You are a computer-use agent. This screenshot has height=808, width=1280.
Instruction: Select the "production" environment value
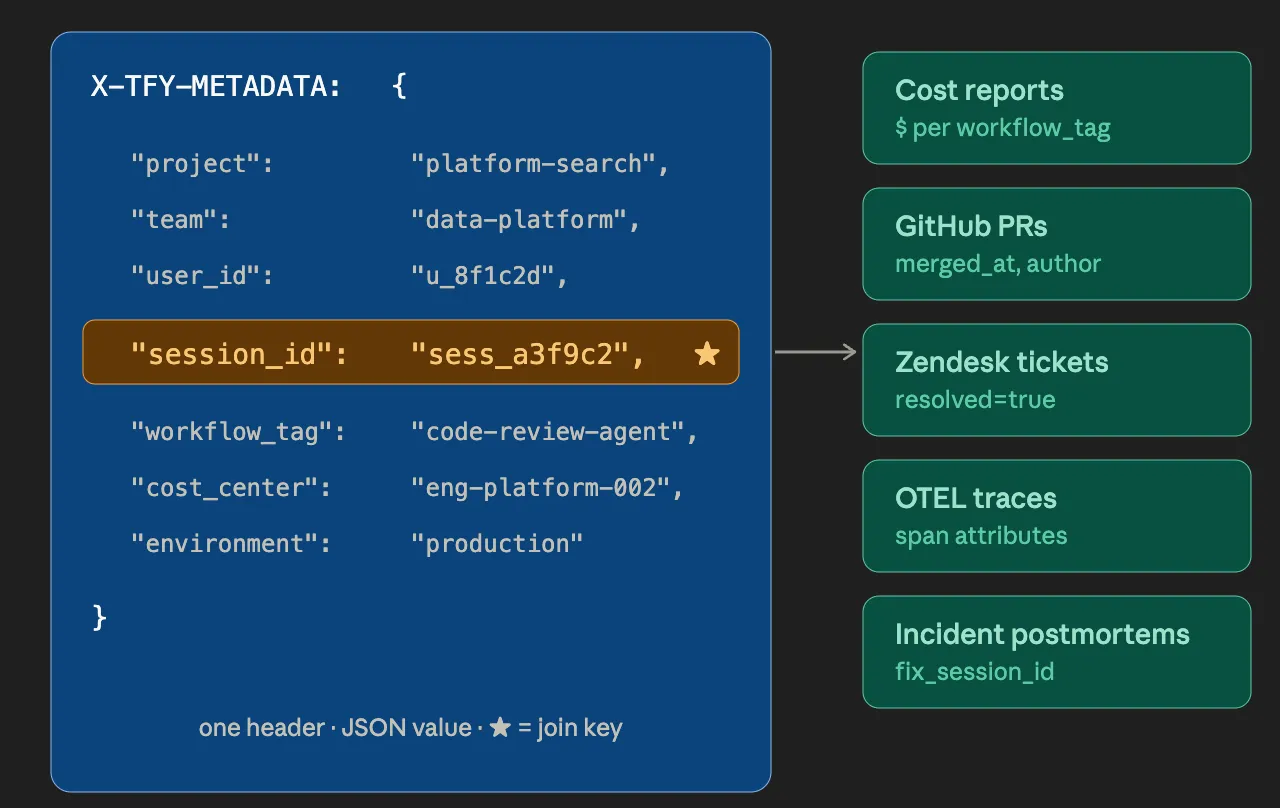[497, 544]
